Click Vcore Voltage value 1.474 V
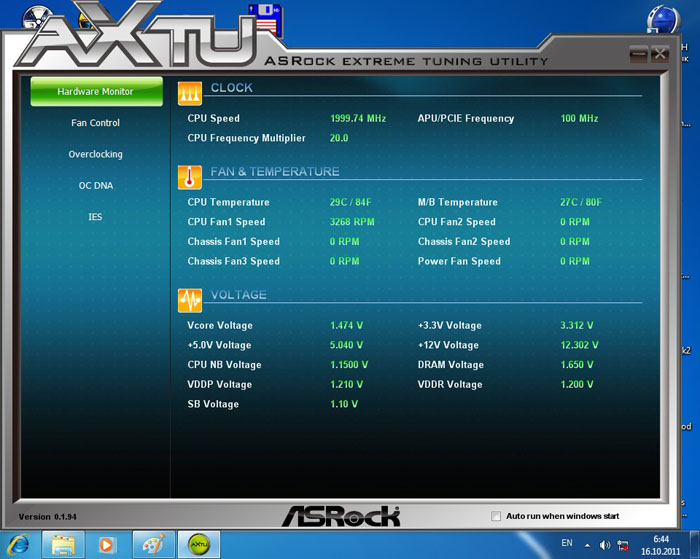The width and height of the screenshot is (700, 559). coord(346,325)
